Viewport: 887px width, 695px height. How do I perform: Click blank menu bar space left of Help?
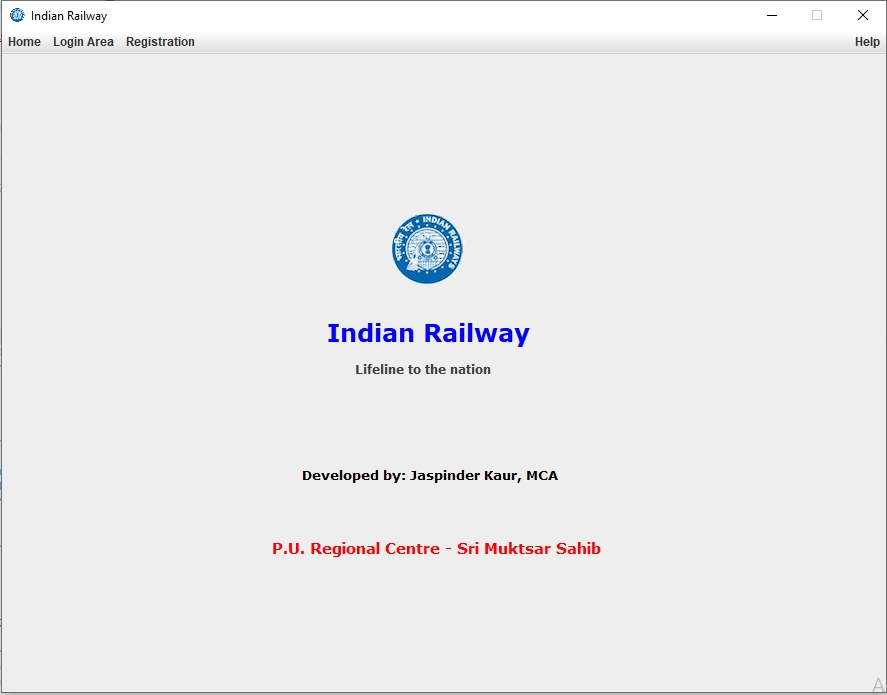click(x=520, y=42)
